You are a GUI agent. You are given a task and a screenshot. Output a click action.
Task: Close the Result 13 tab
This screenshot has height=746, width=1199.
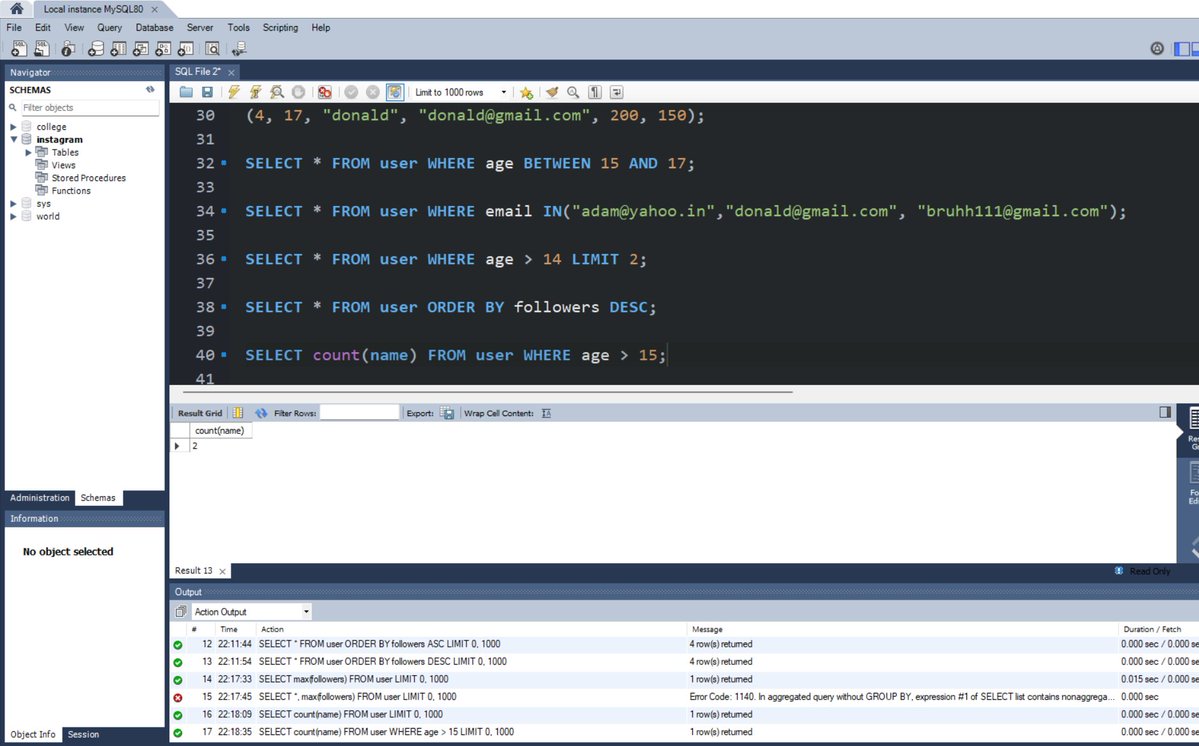click(x=223, y=571)
